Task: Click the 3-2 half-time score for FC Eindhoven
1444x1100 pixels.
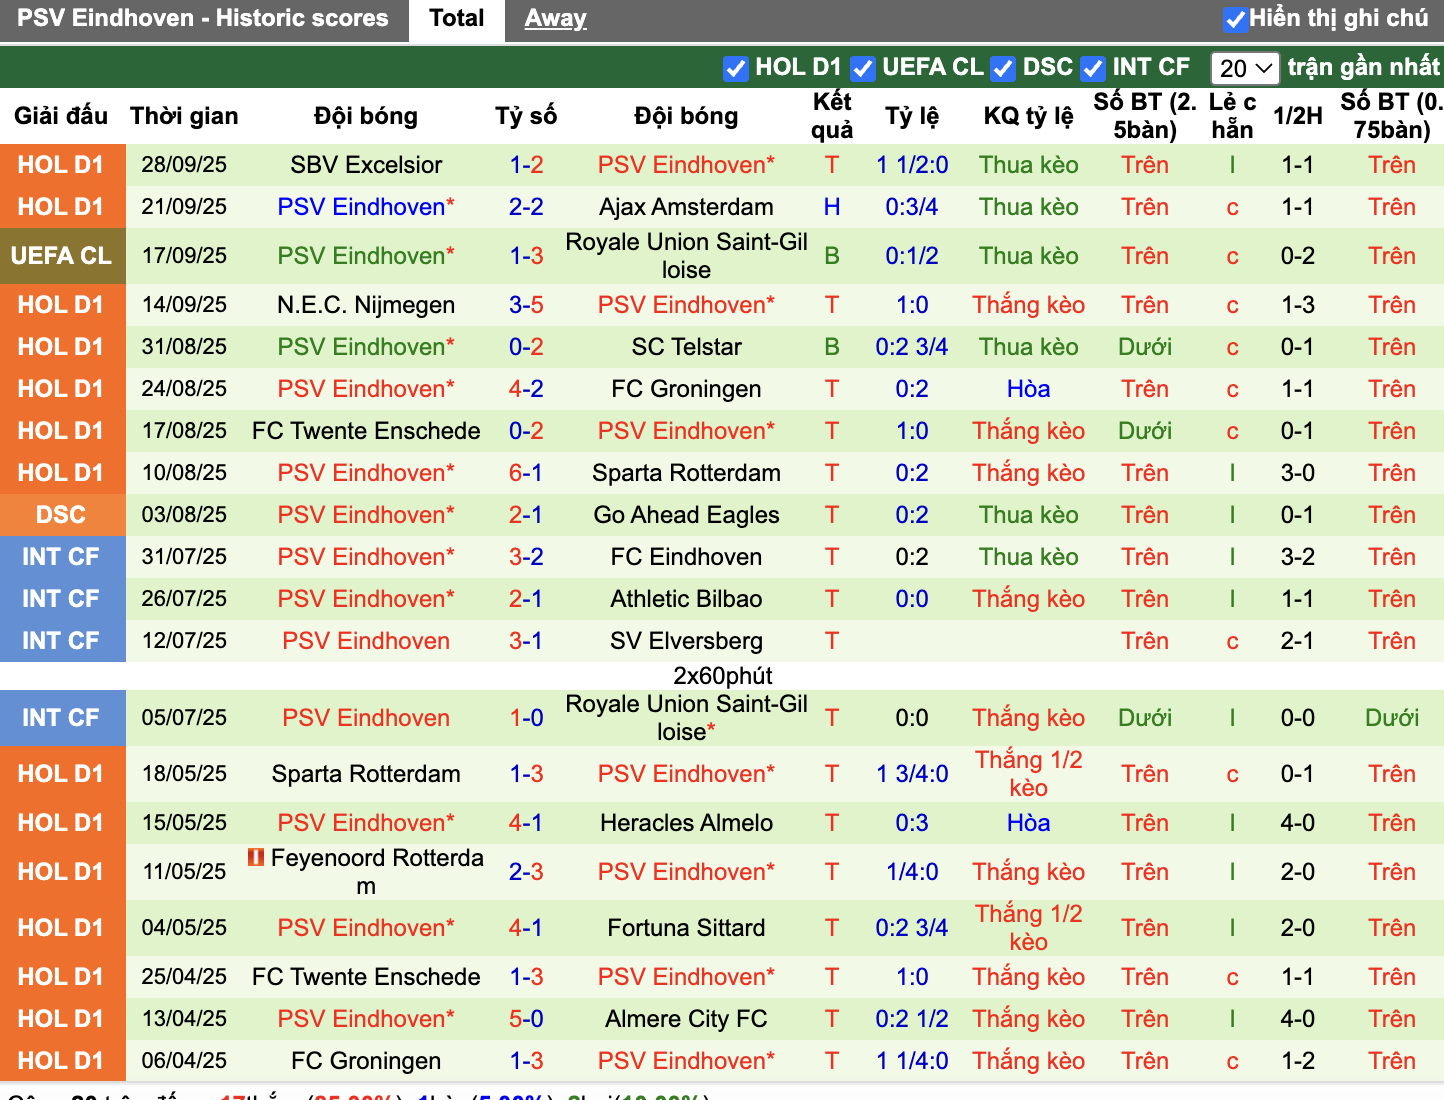Action: [x=1298, y=557]
